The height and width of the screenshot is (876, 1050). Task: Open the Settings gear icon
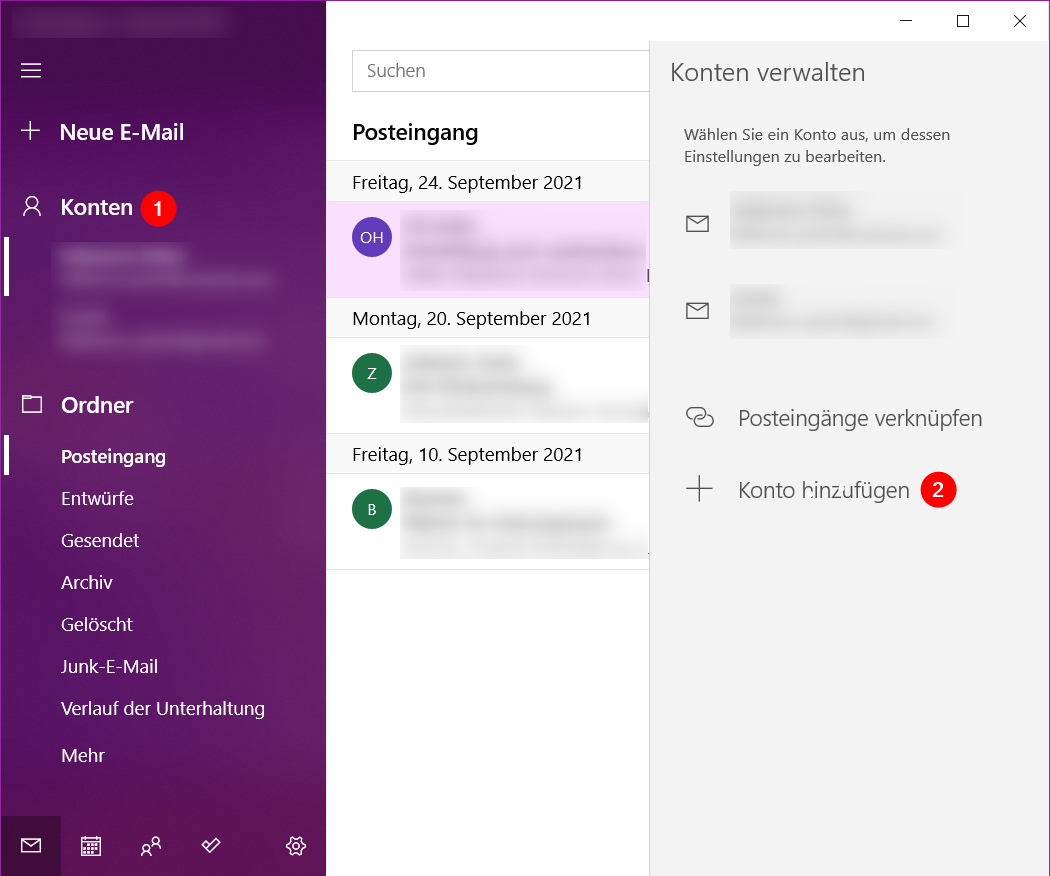(296, 846)
